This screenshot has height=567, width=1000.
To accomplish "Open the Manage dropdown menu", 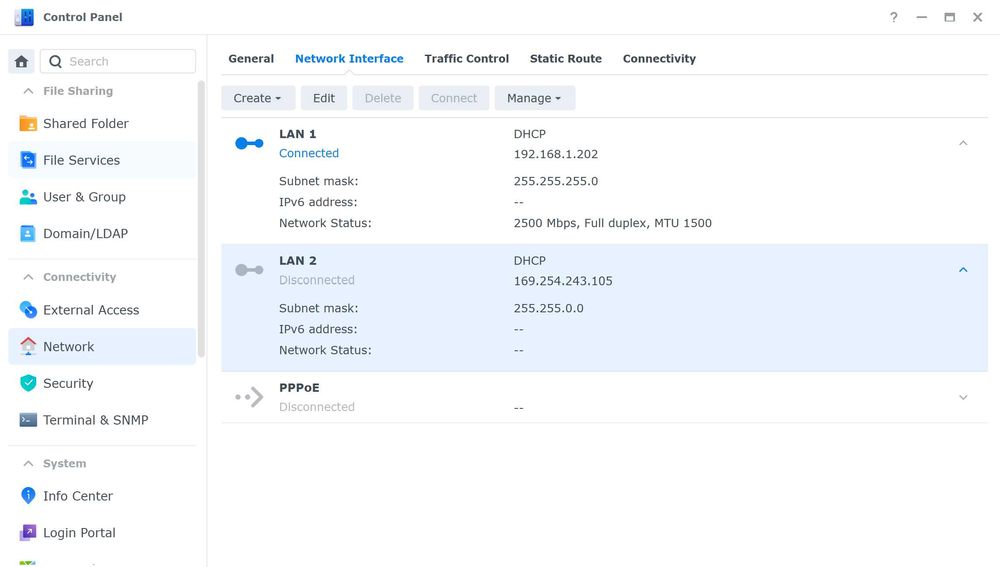I will (534, 98).
